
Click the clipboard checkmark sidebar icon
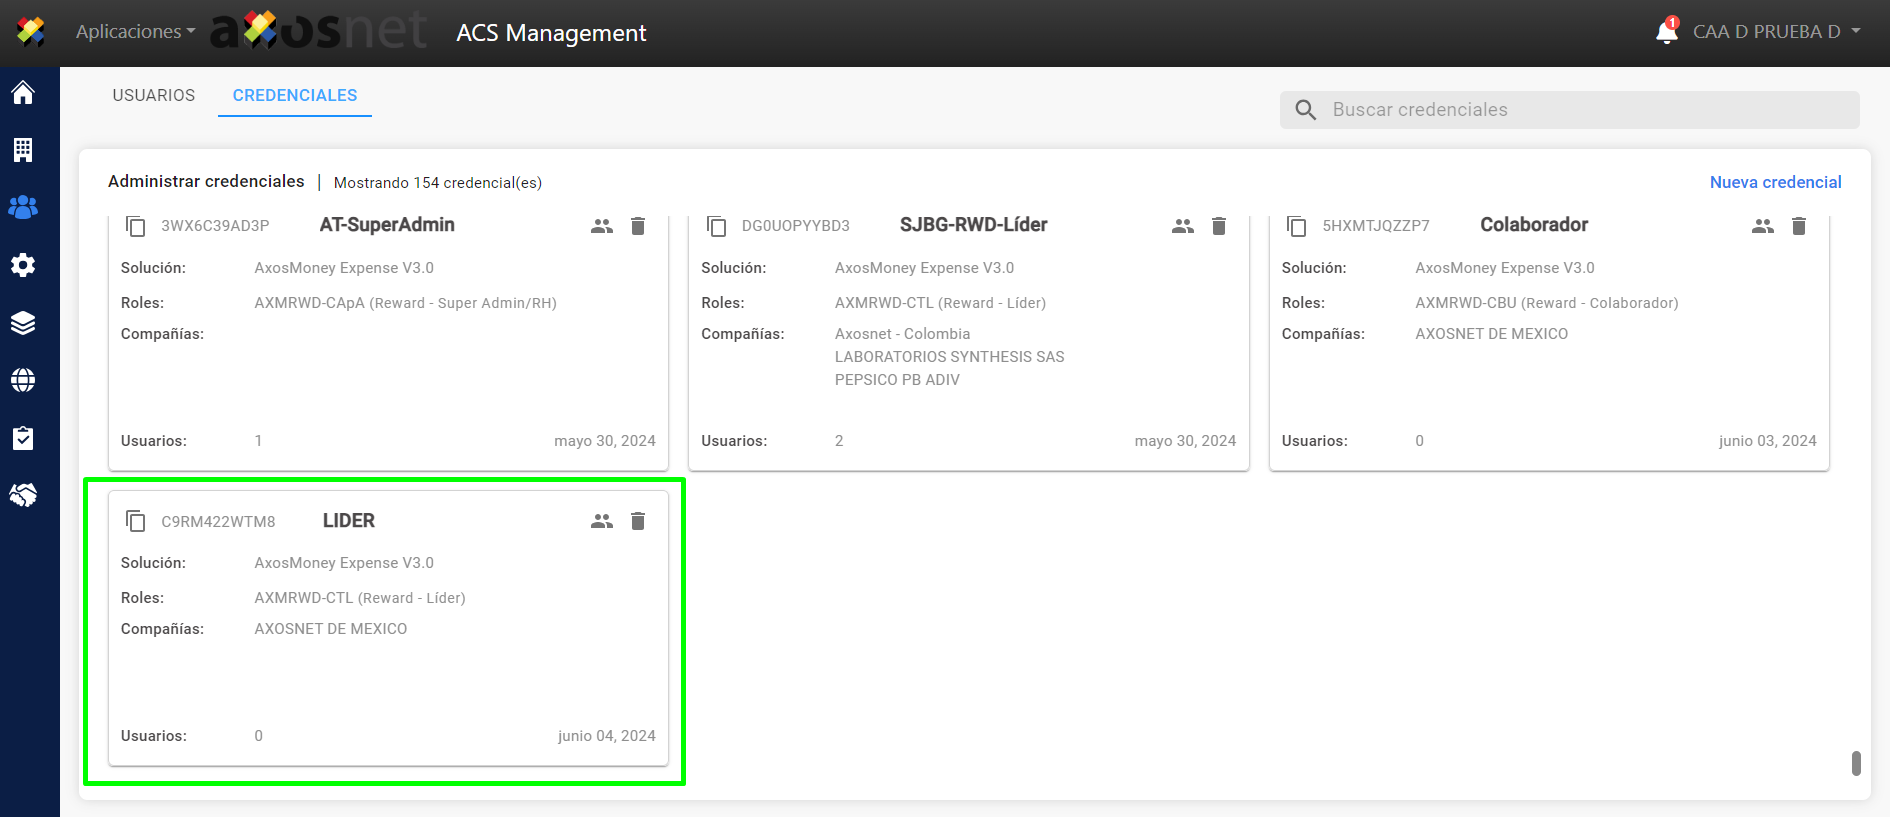pos(23,438)
